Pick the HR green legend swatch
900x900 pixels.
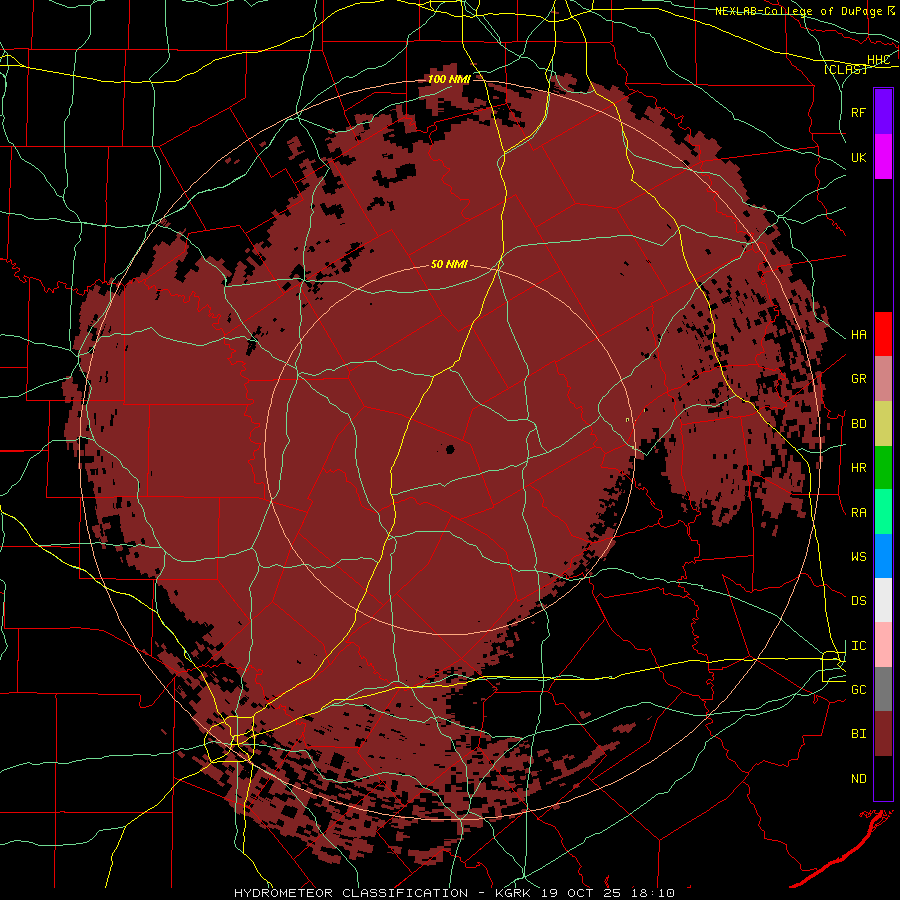(x=883, y=467)
